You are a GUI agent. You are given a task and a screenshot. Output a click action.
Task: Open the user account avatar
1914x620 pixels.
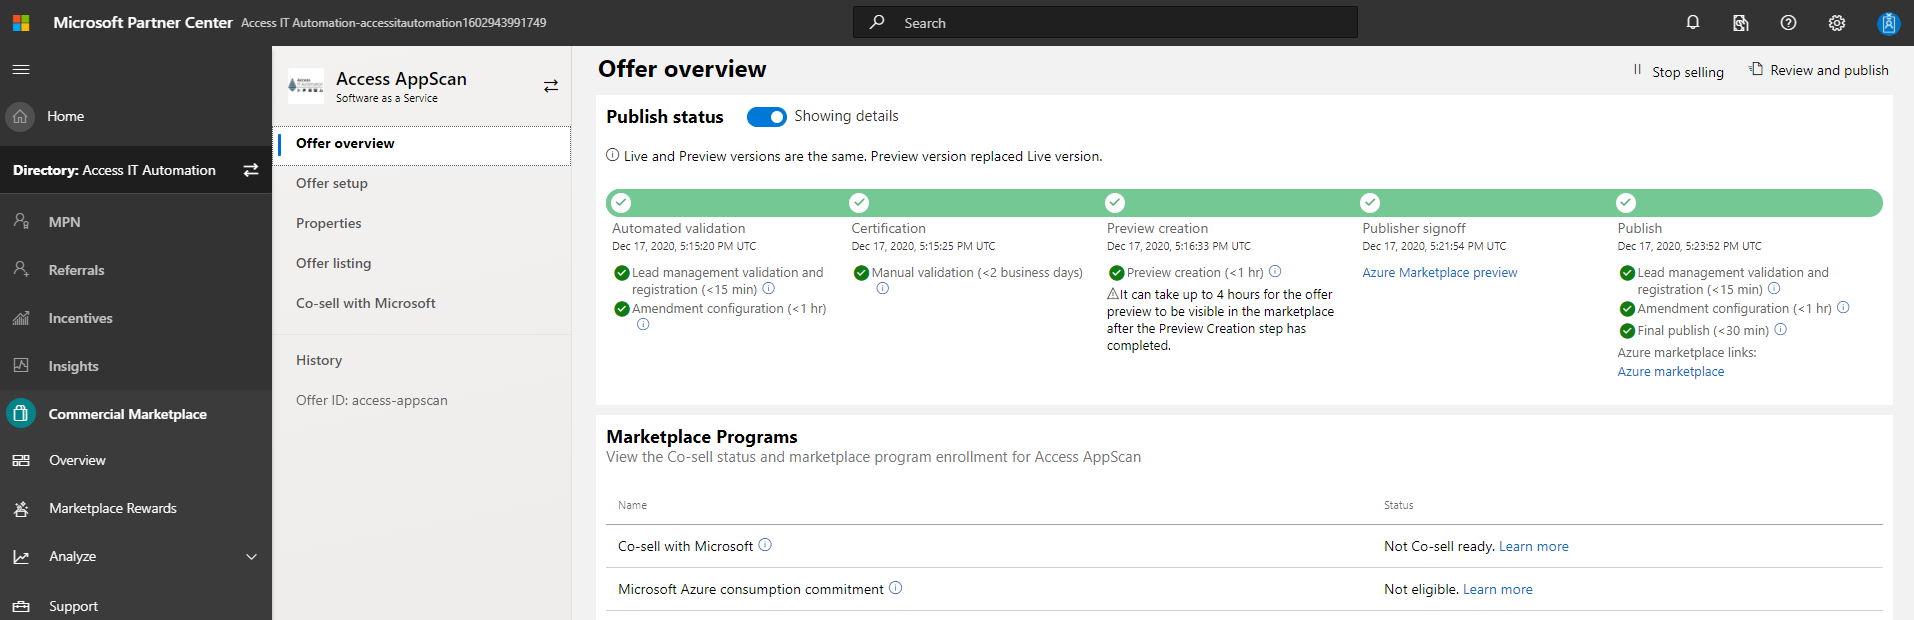[1888, 22]
